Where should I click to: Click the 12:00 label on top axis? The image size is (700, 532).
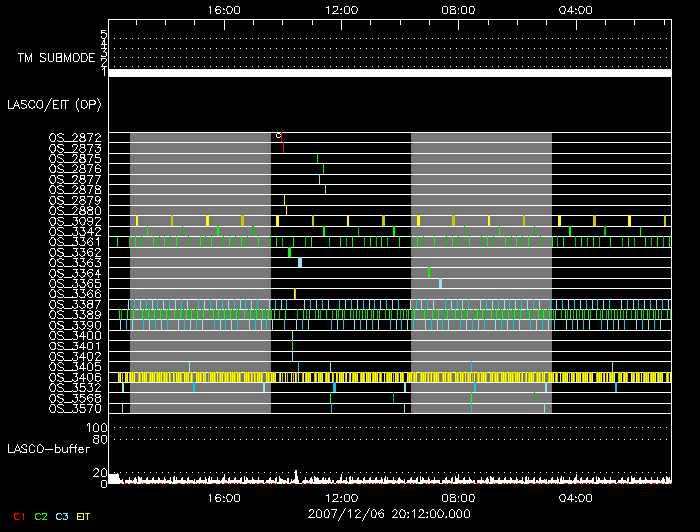[x=342, y=9]
